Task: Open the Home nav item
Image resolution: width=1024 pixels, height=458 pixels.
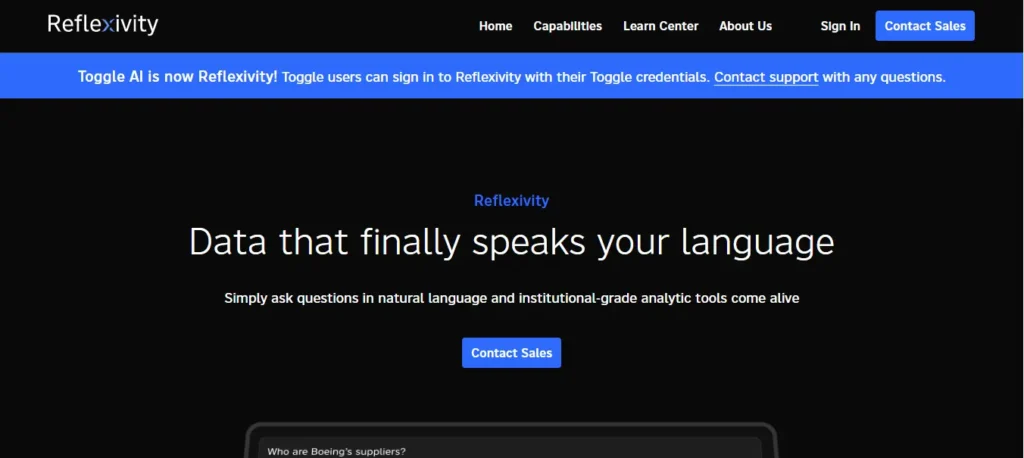Action: pyautogui.click(x=496, y=26)
